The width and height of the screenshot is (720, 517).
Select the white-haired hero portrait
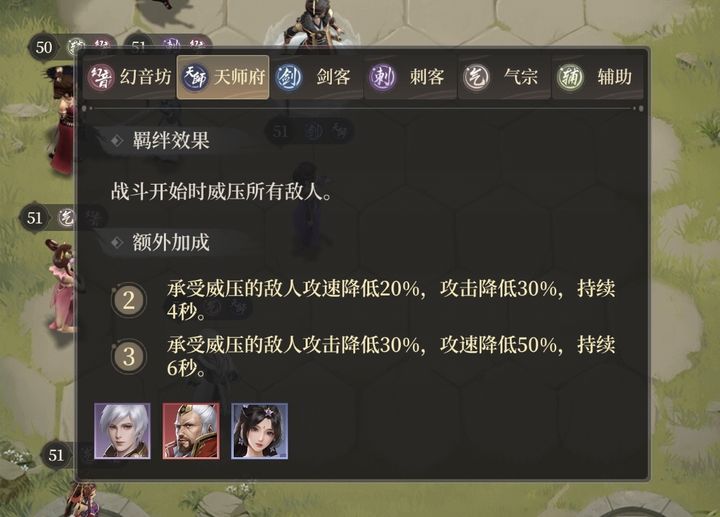[x=122, y=431]
